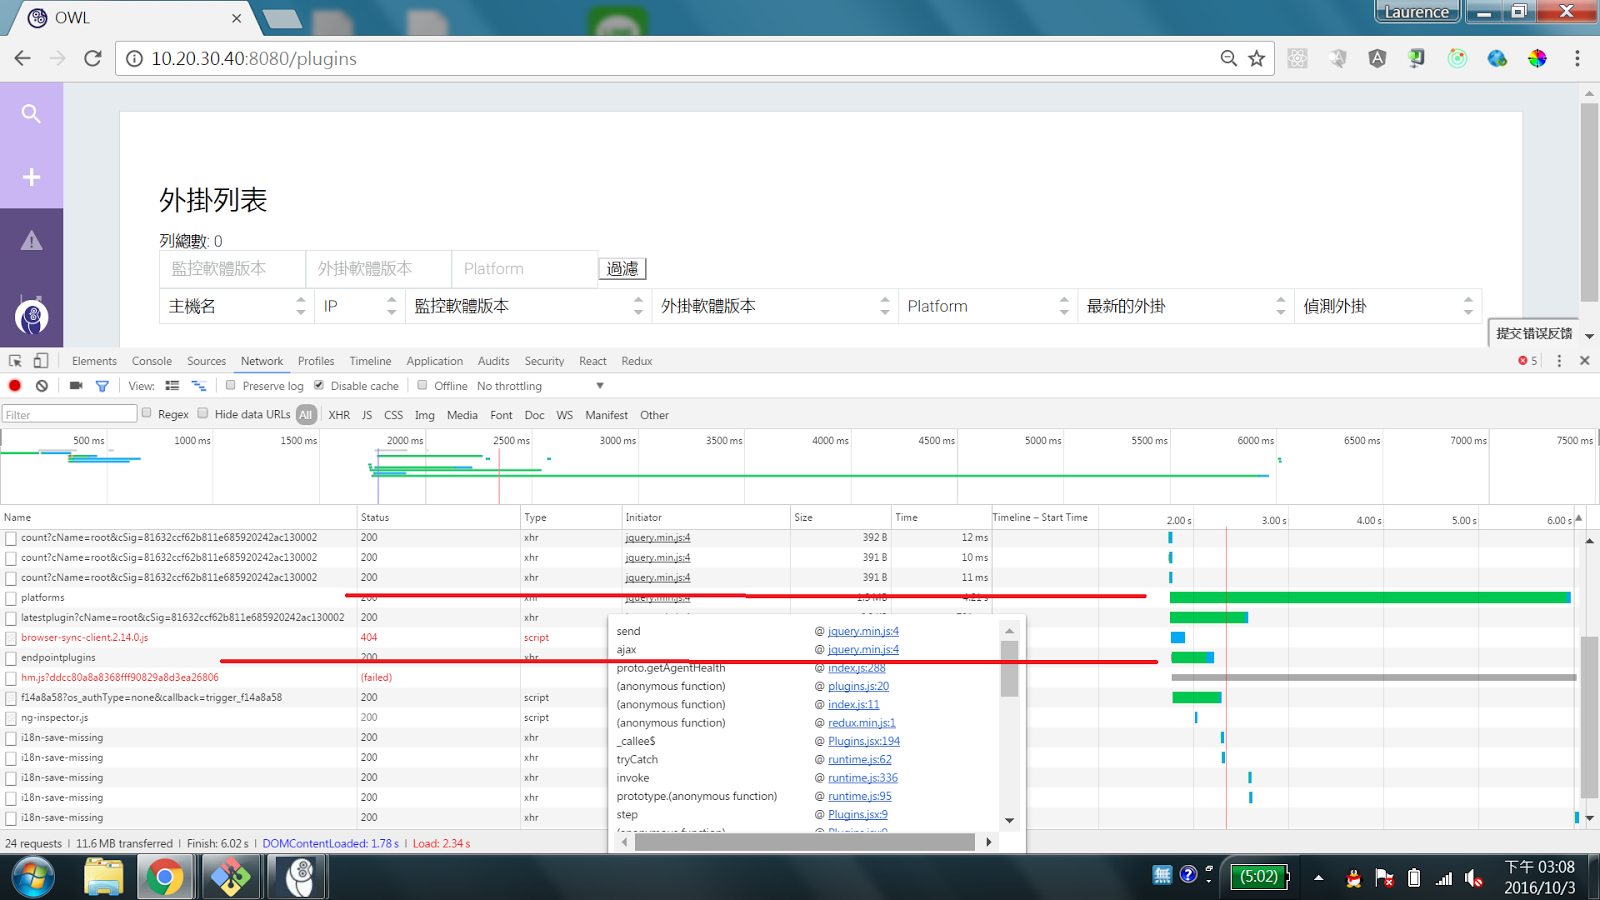The width and height of the screenshot is (1600, 900).
Task: Check the ng-inspector.js row checkbox
Action: tap(11, 718)
